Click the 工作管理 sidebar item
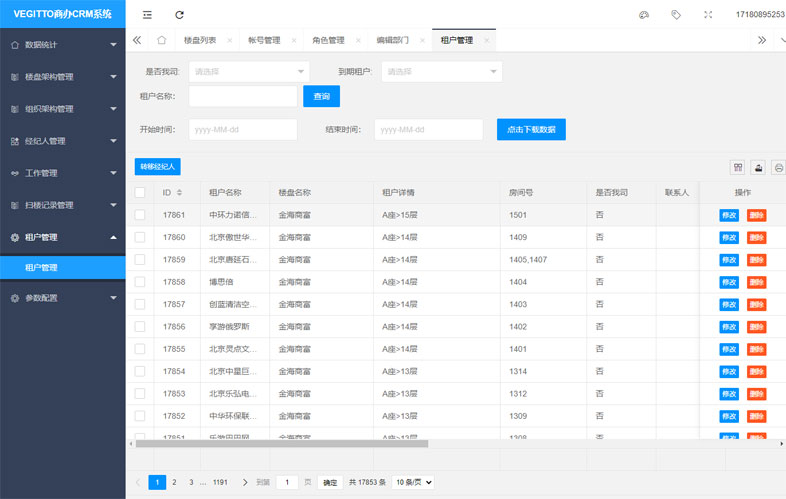Image resolution: width=786 pixels, height=499 pixels. 63,173
